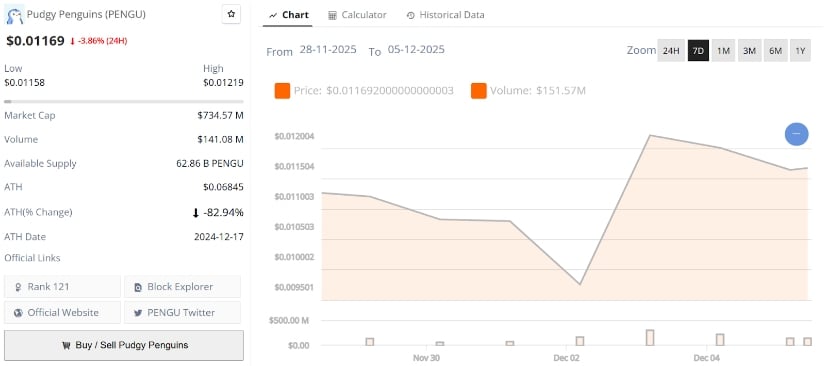
Task: Click the globe icon beside Official Website
Action: [x=18, y=313]
